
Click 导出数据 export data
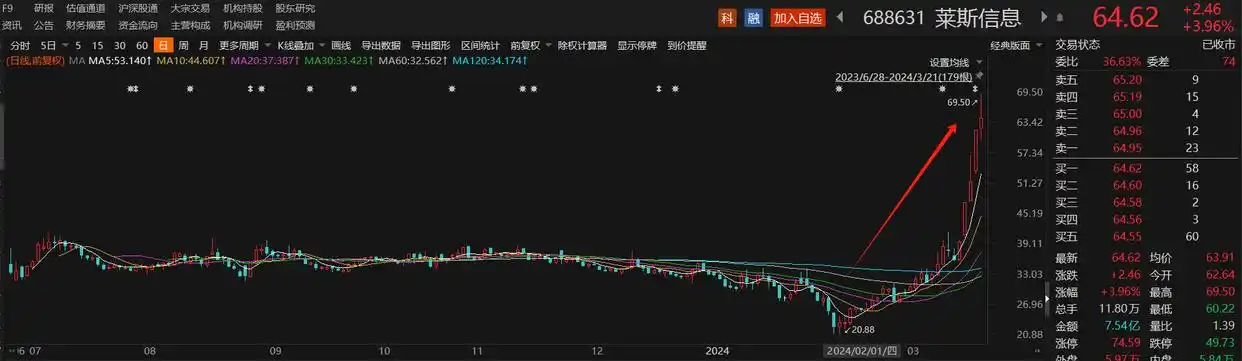pos(380,46)
